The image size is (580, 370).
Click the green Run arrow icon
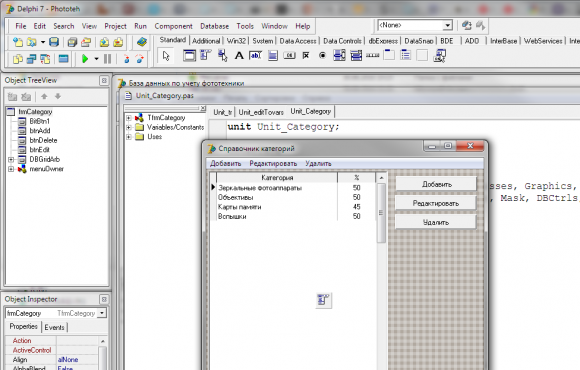pos(85,58)
